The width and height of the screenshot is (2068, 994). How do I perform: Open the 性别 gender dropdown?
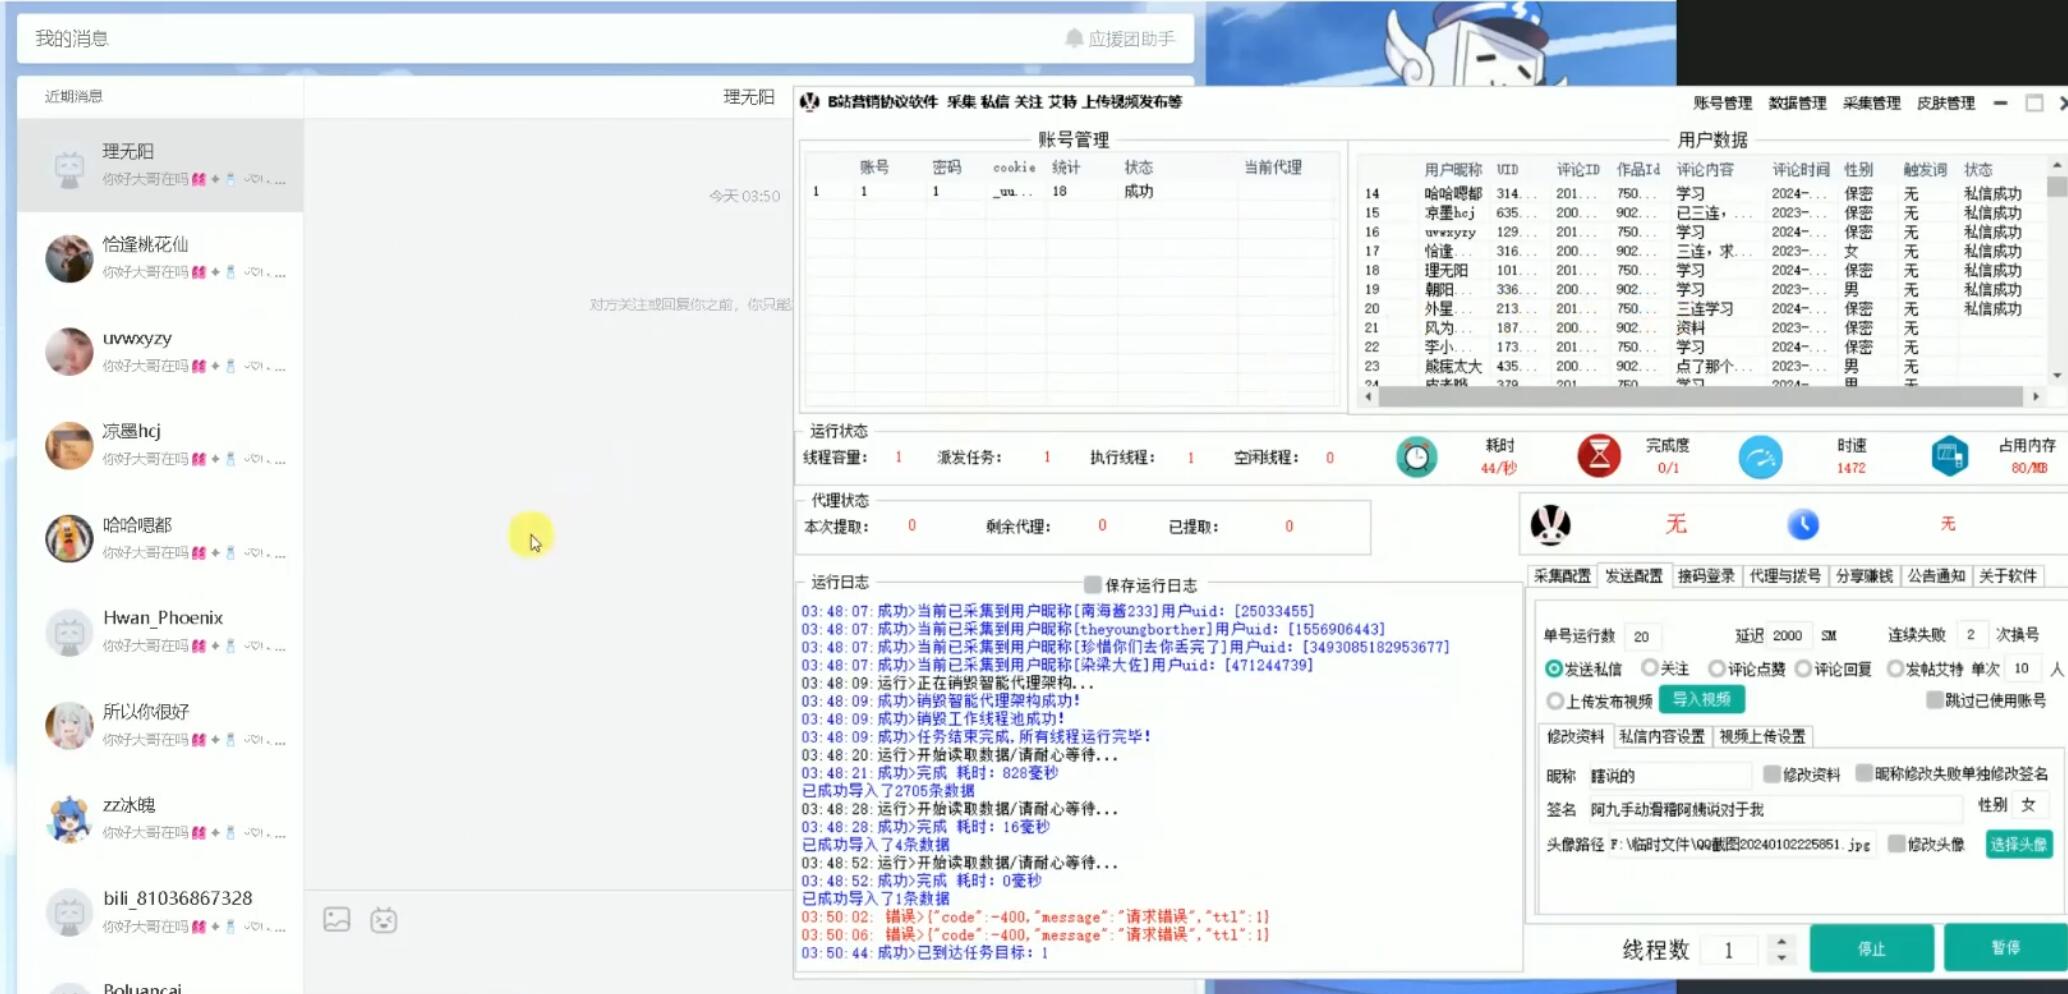tap(2030, 805)
